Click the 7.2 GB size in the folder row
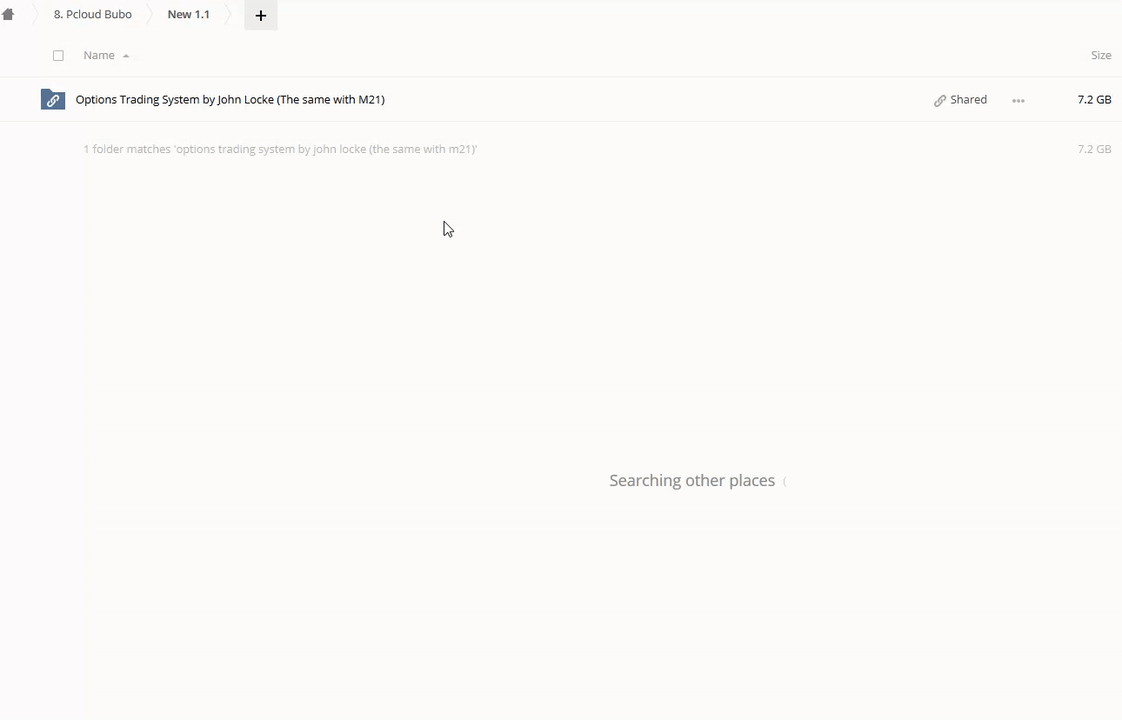 (x=1094, y=100)
